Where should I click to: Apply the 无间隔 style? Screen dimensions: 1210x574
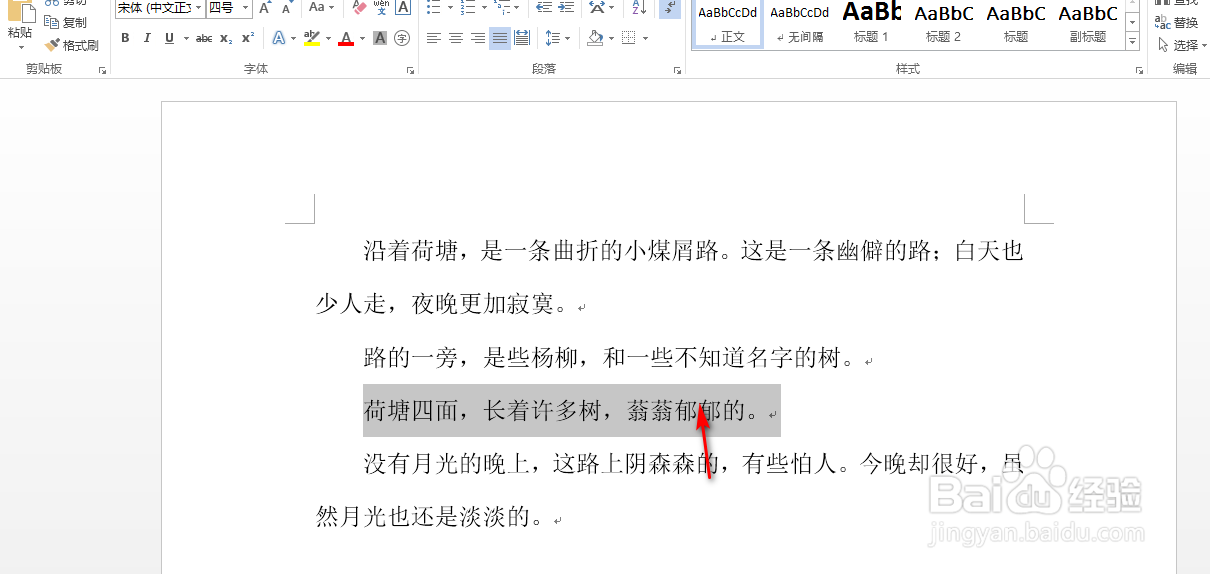coord(800,24)
